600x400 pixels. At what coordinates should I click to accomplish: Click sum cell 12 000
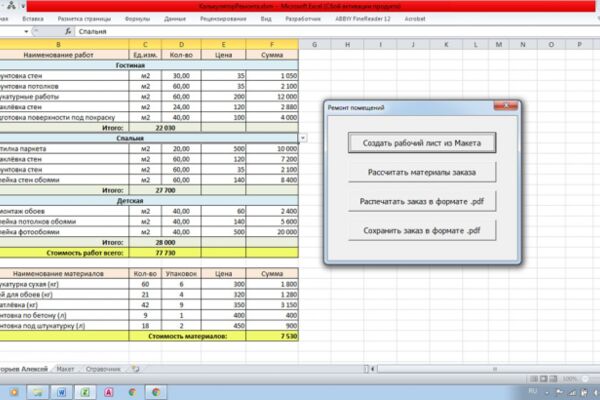[272, 96]
